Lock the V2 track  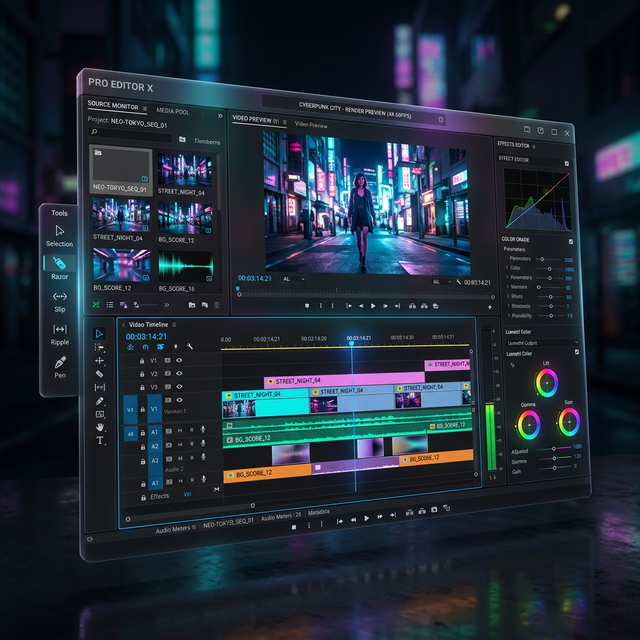click(142, 374)
